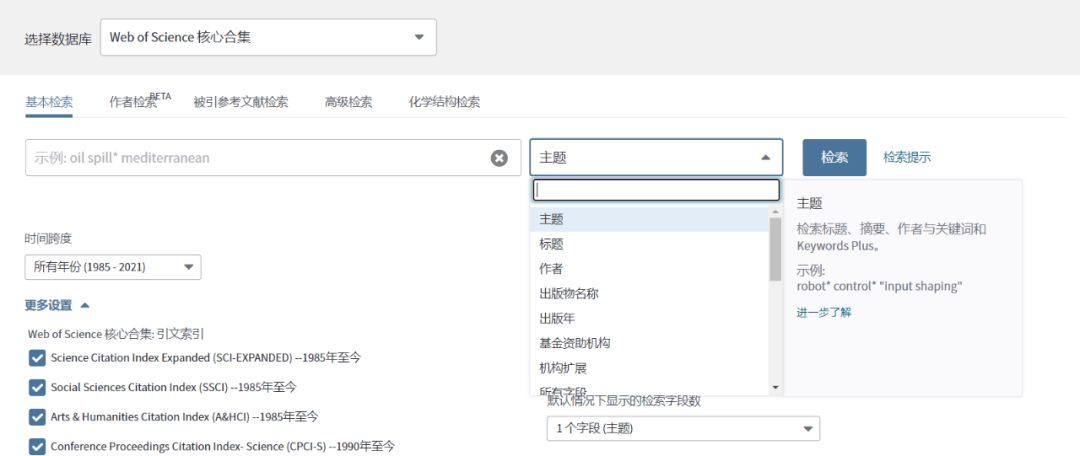Collapse the 主题 search field dropdown
This screenshot has width=1080, height=456.
click(x=656, y=157)
